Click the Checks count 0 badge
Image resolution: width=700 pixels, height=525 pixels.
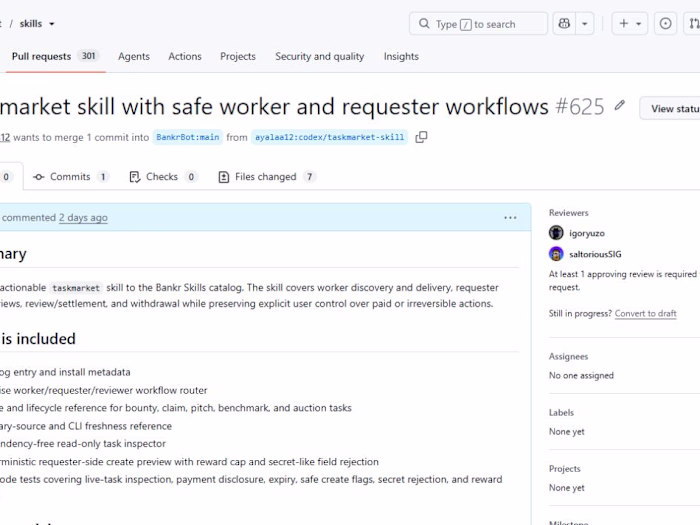pos(191,177)
